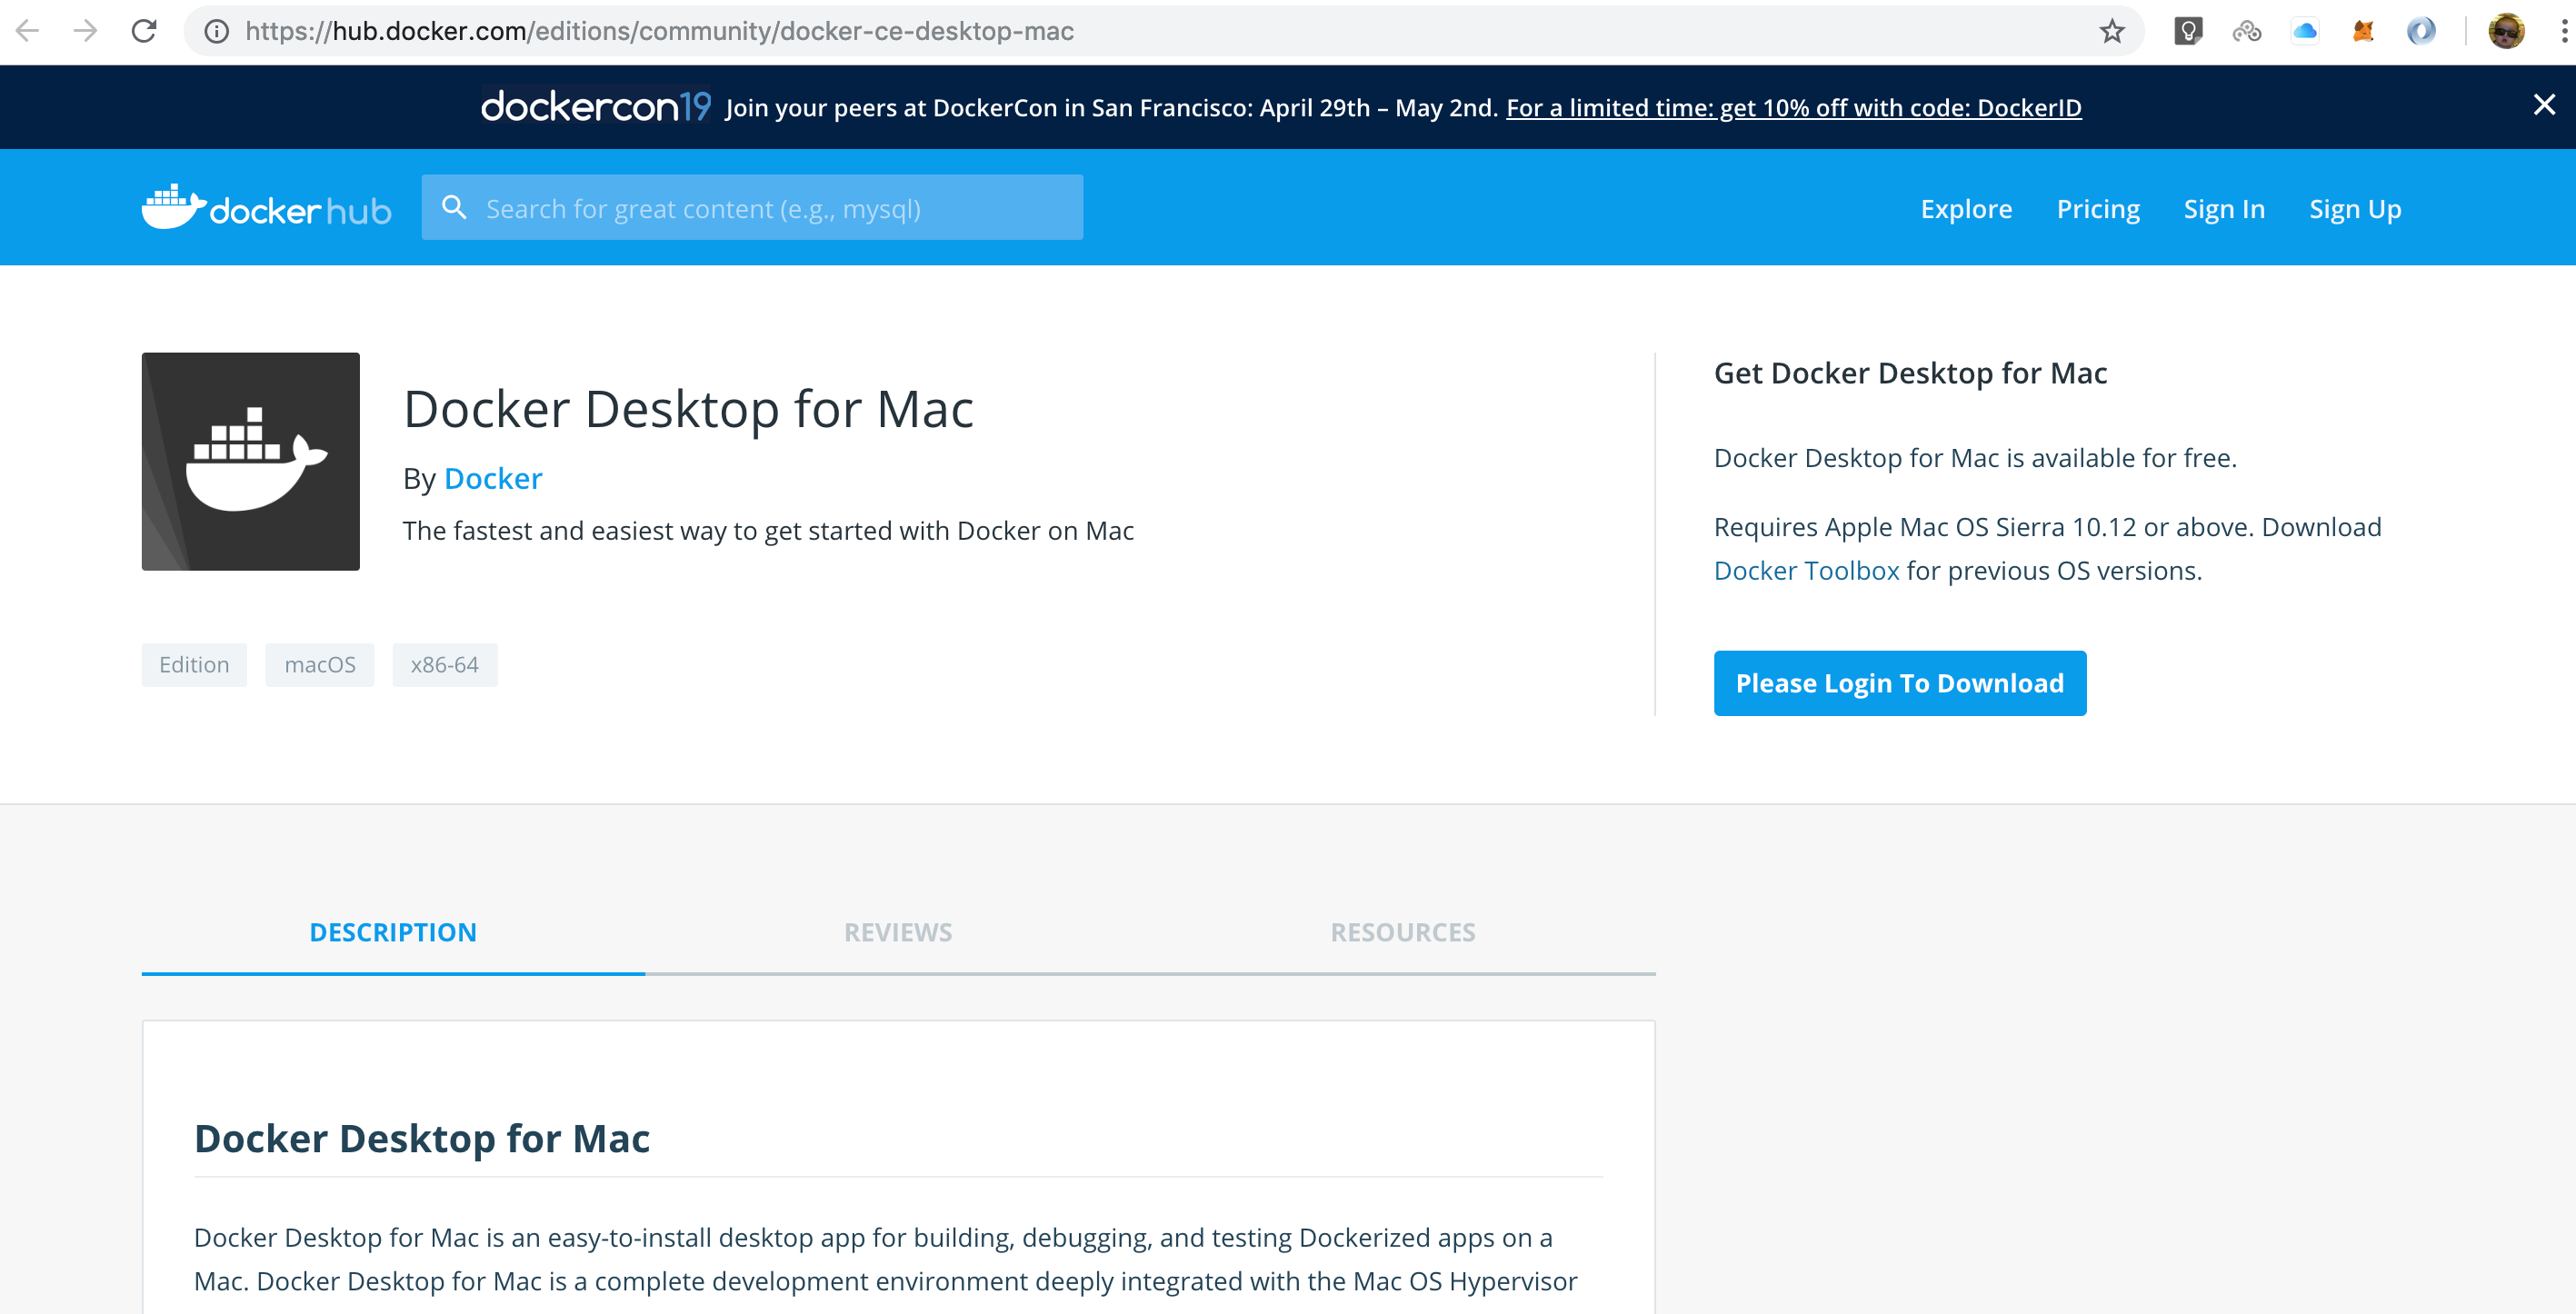2576x1314 pixels.
Task: Click the 'easy-to-install desktop app' paragraph
Action: [886, 1259]
